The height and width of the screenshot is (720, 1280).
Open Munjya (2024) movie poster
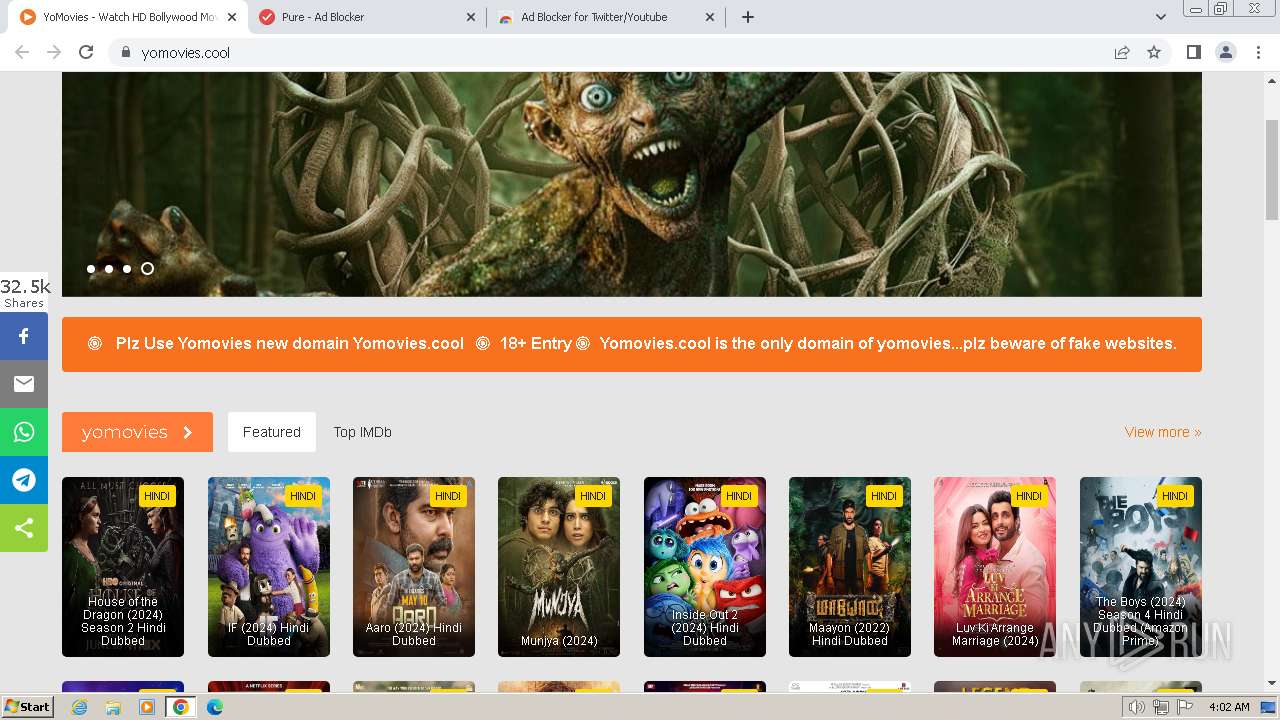[x=559, y=567]
